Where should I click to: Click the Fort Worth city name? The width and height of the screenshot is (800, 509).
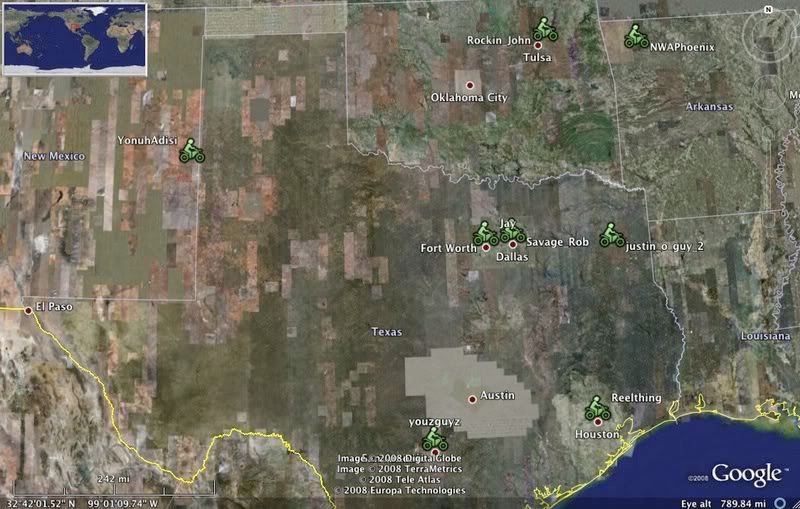pos(448,248)
